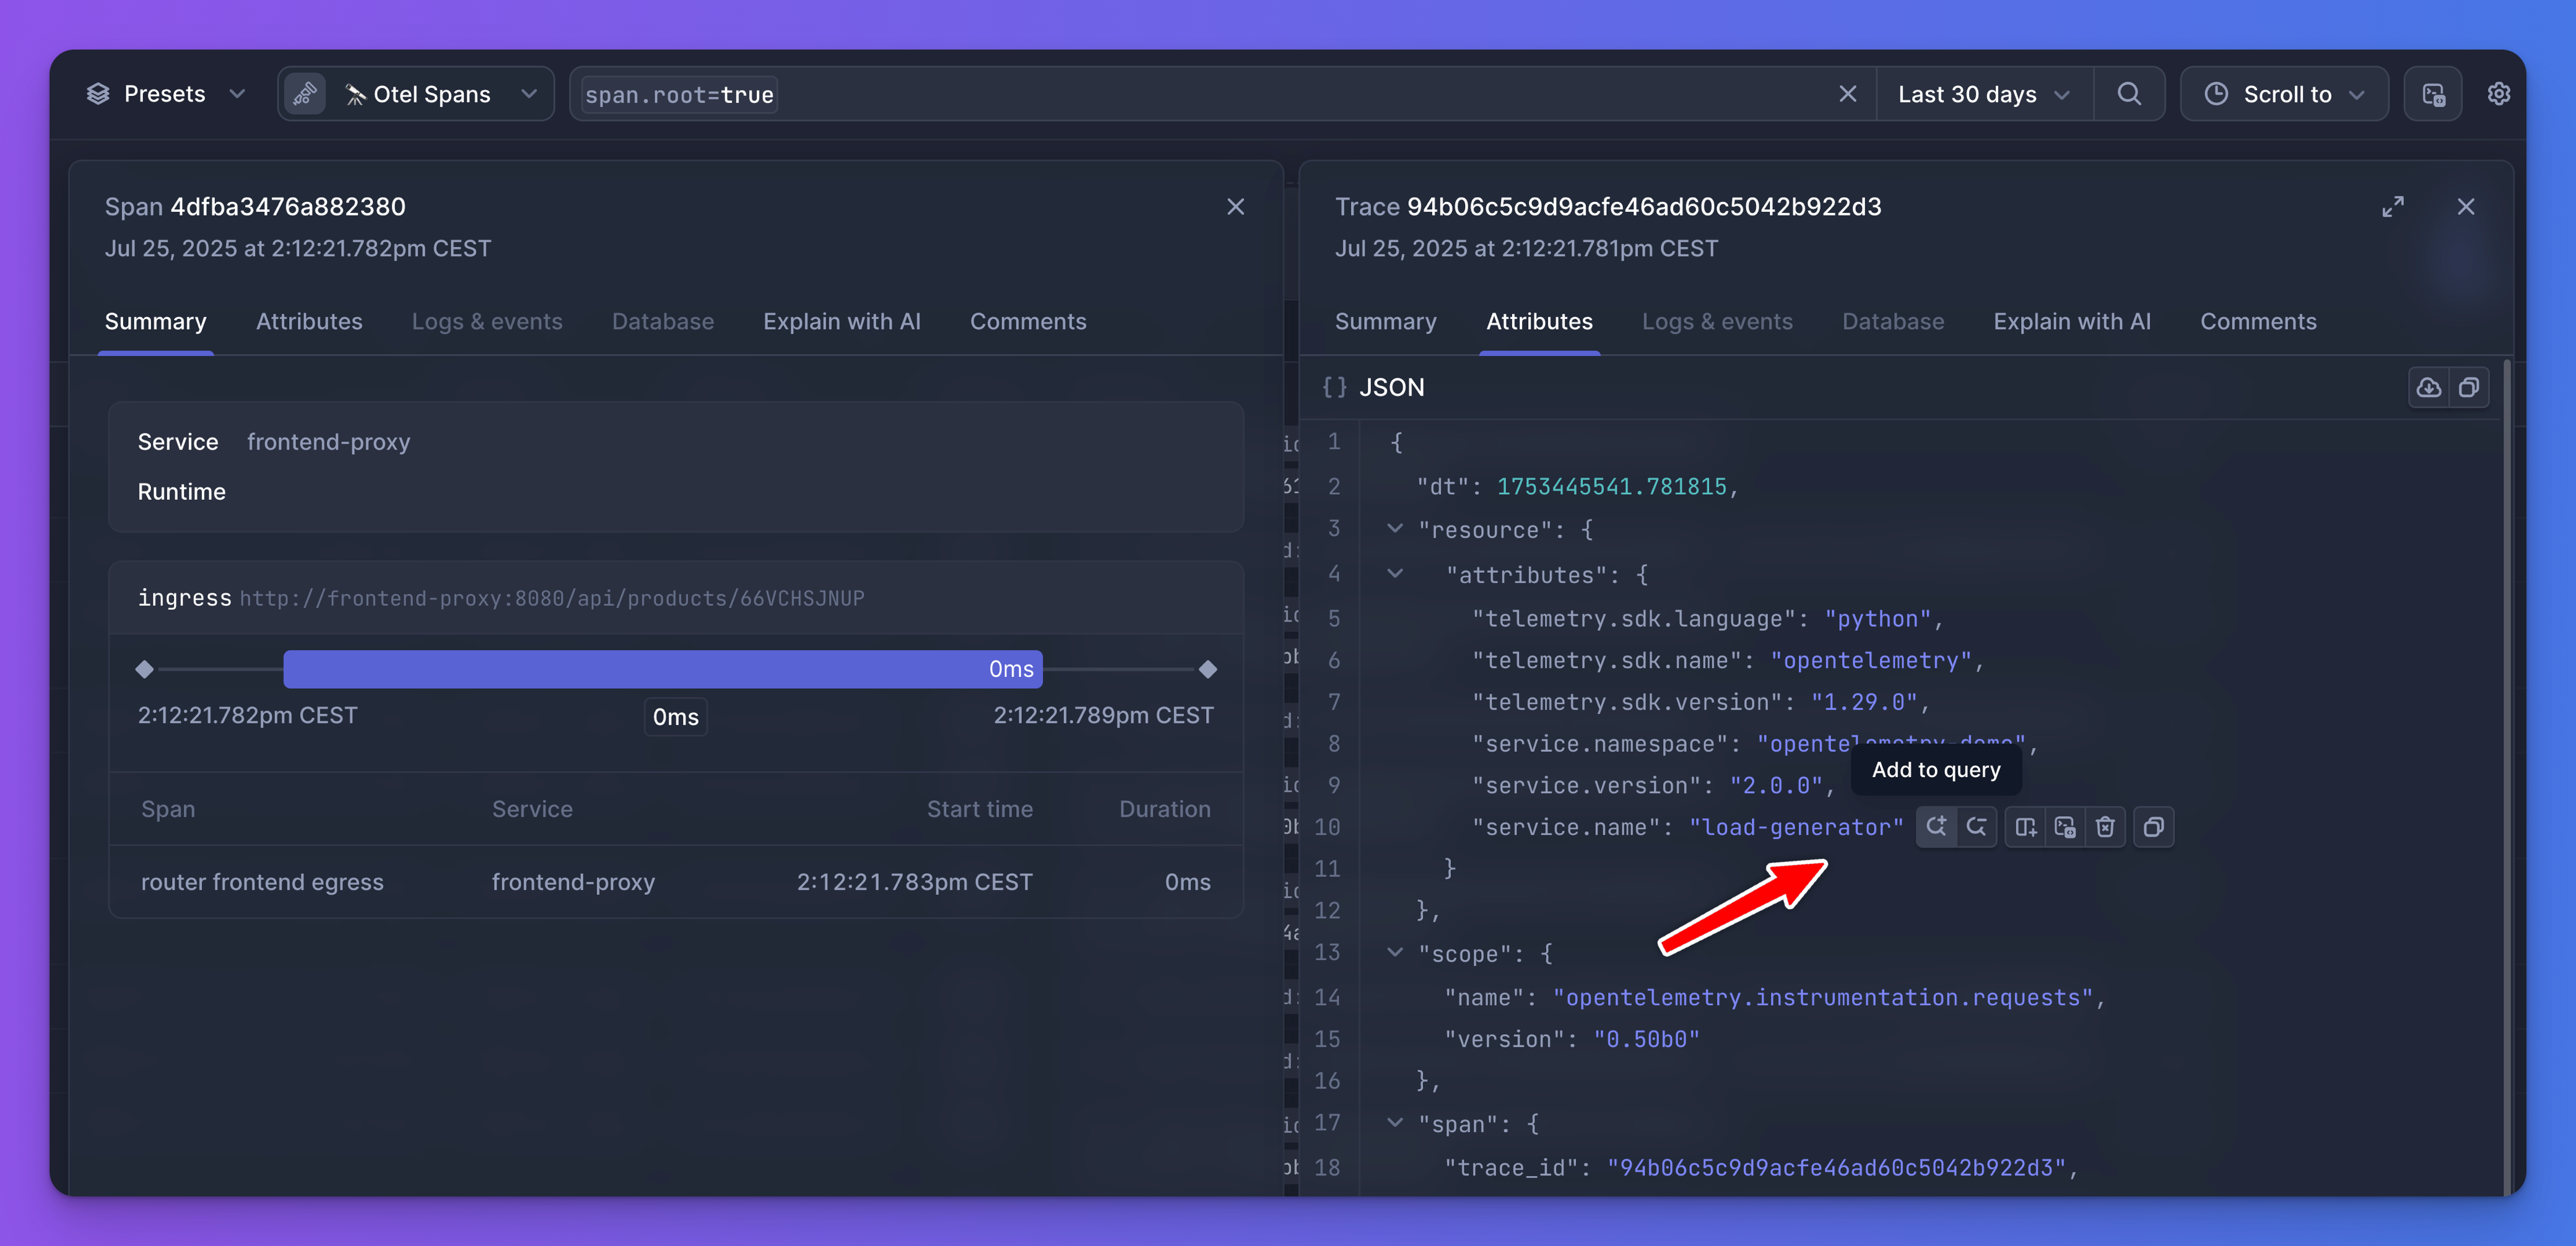Click the JSON braces icon
This screenshot has height=1246, width=2576.
(1334, 388)
